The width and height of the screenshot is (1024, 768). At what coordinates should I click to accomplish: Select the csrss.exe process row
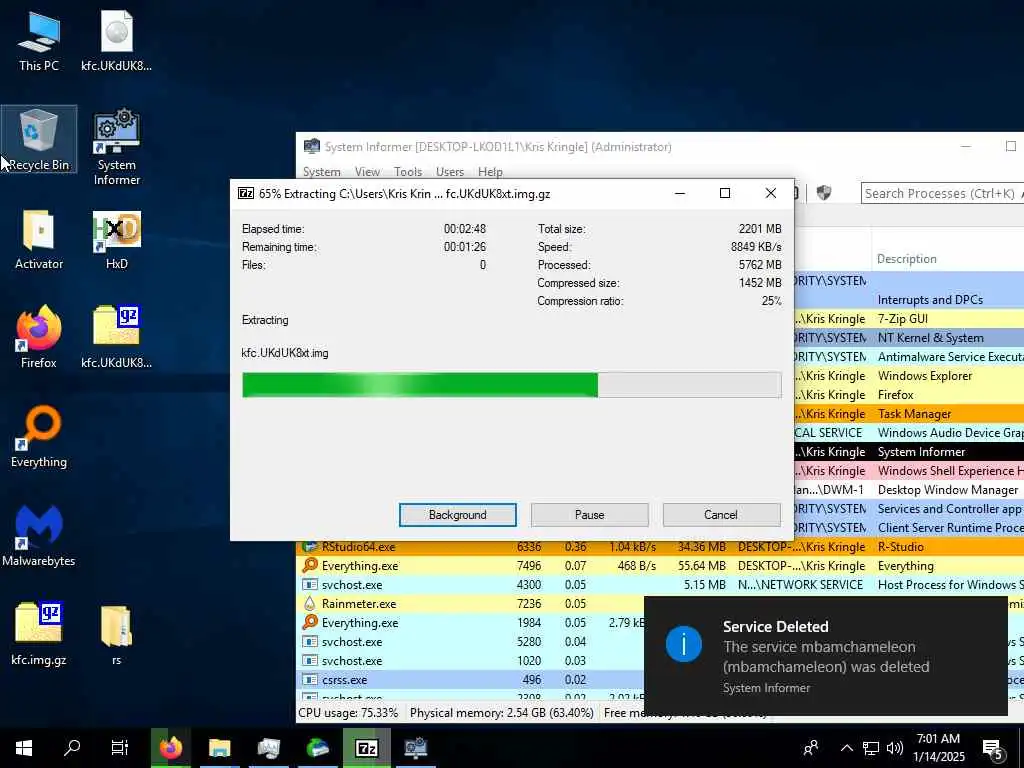point(472,679)
